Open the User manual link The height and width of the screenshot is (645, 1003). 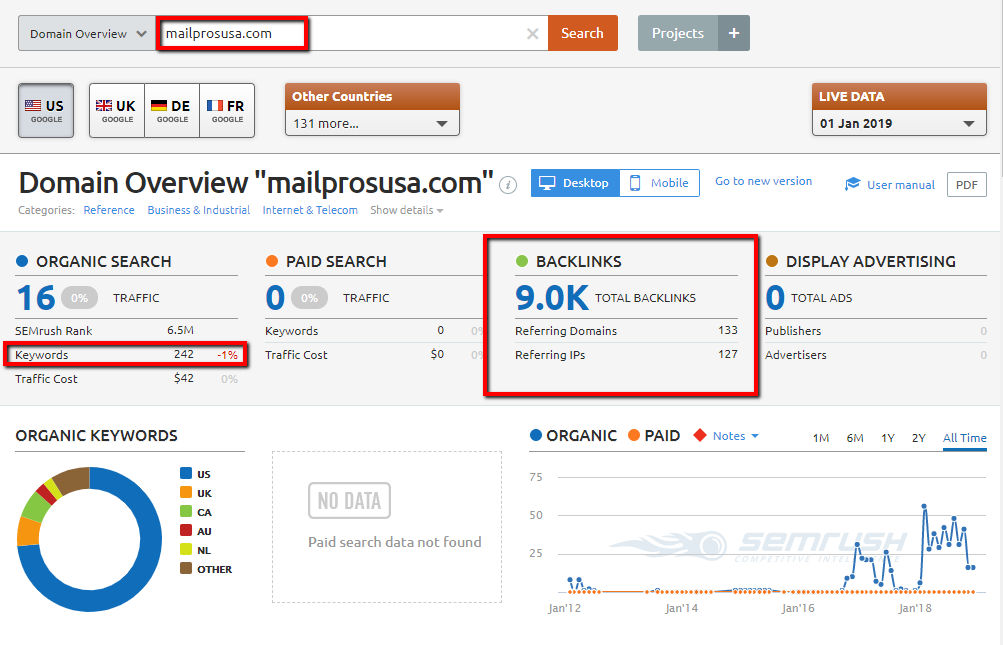pyautogui.click(x=901, y=185)
